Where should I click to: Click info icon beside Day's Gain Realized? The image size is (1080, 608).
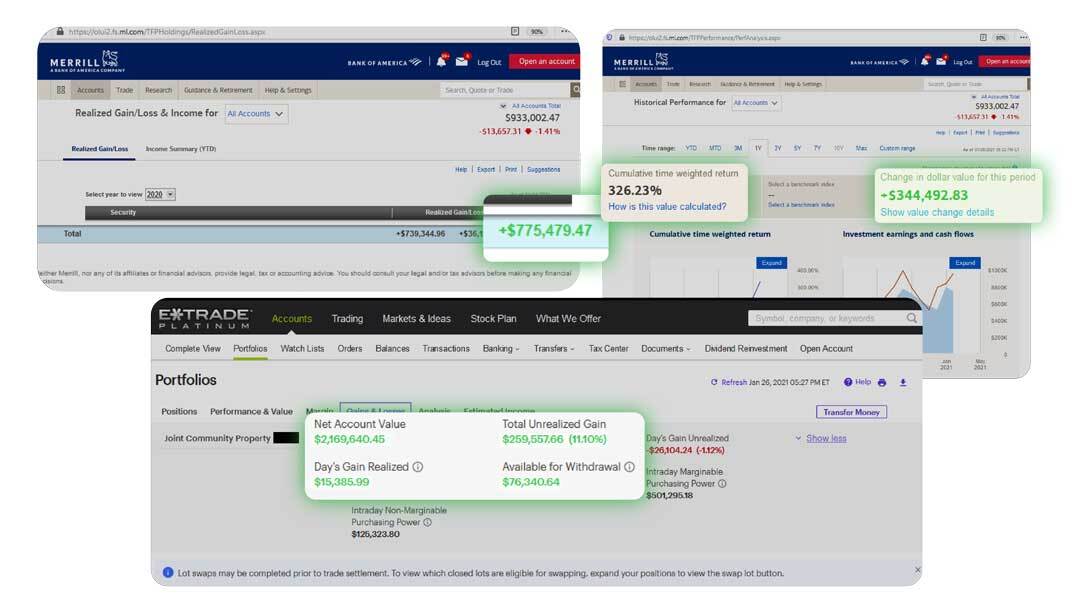[418, 467]
